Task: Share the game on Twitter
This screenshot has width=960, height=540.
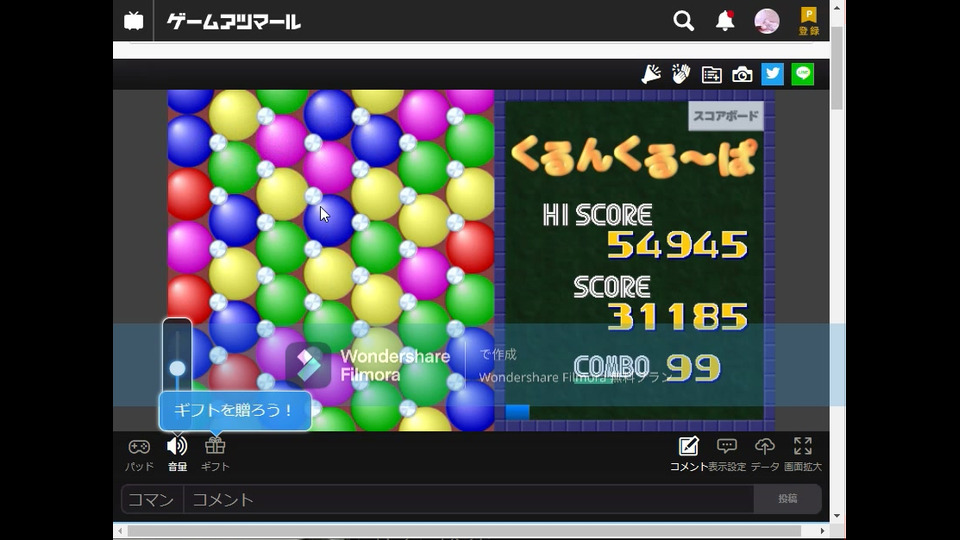Action: pyautogui.click(x=773, y=74)
